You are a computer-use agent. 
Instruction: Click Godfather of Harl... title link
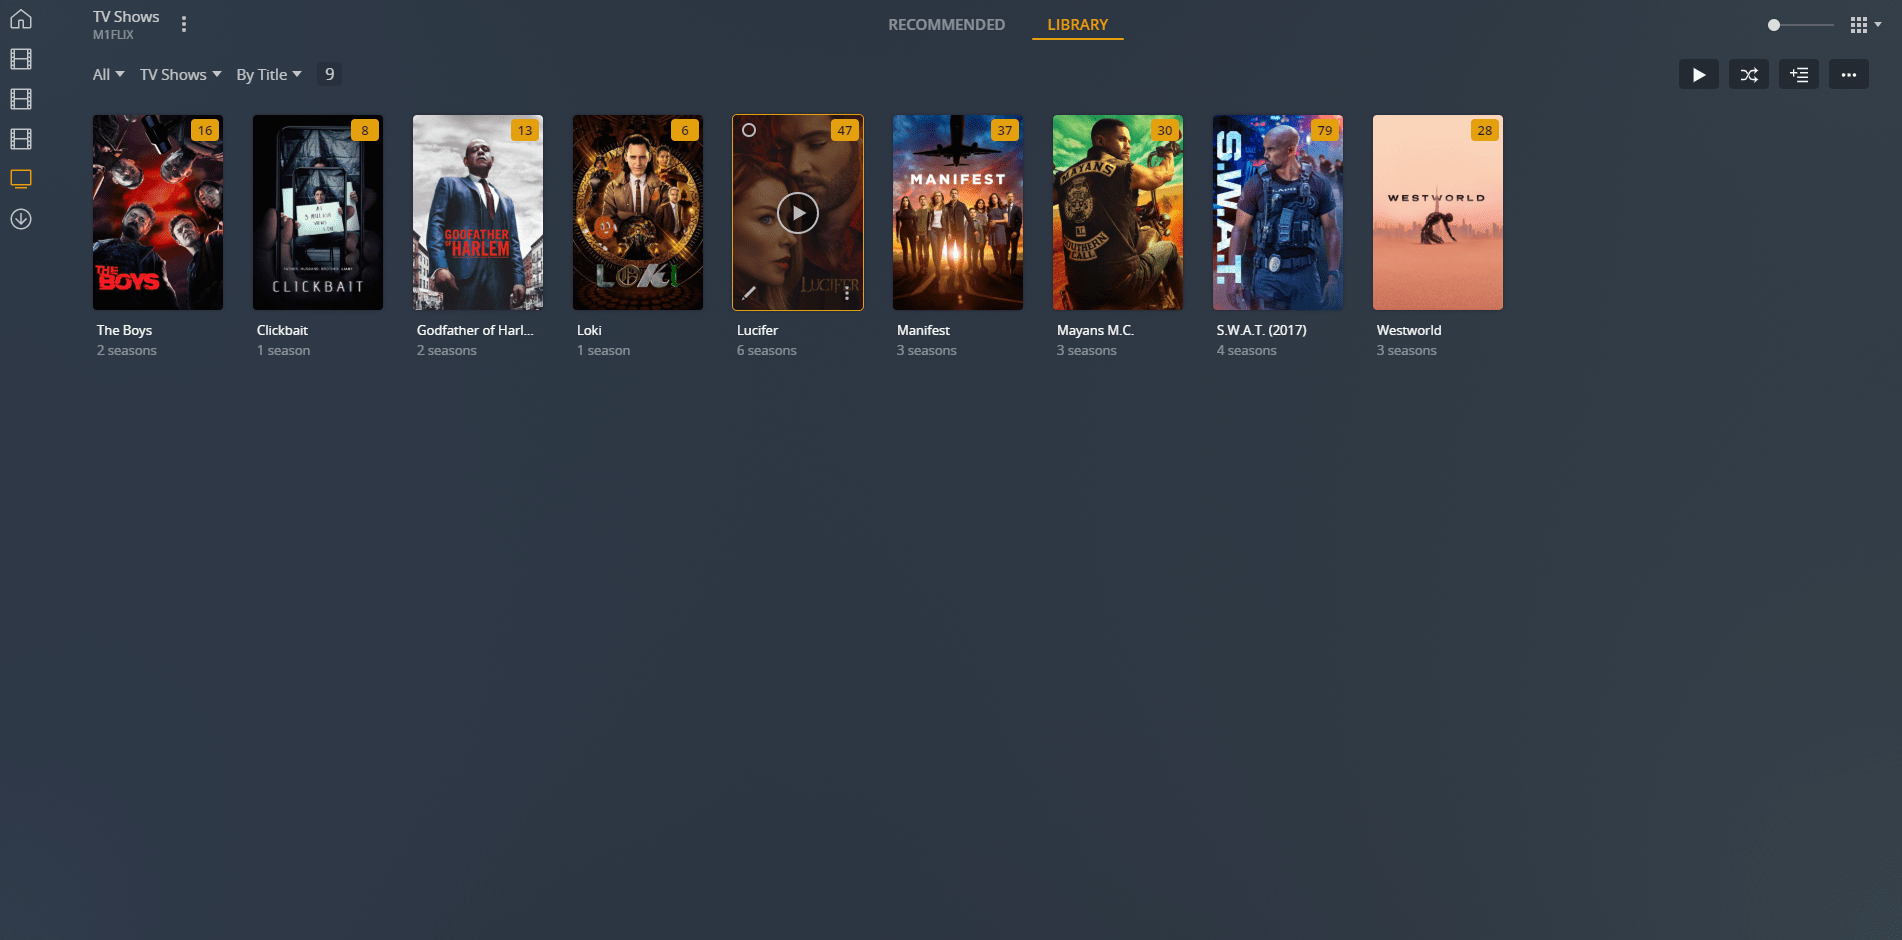475,330
